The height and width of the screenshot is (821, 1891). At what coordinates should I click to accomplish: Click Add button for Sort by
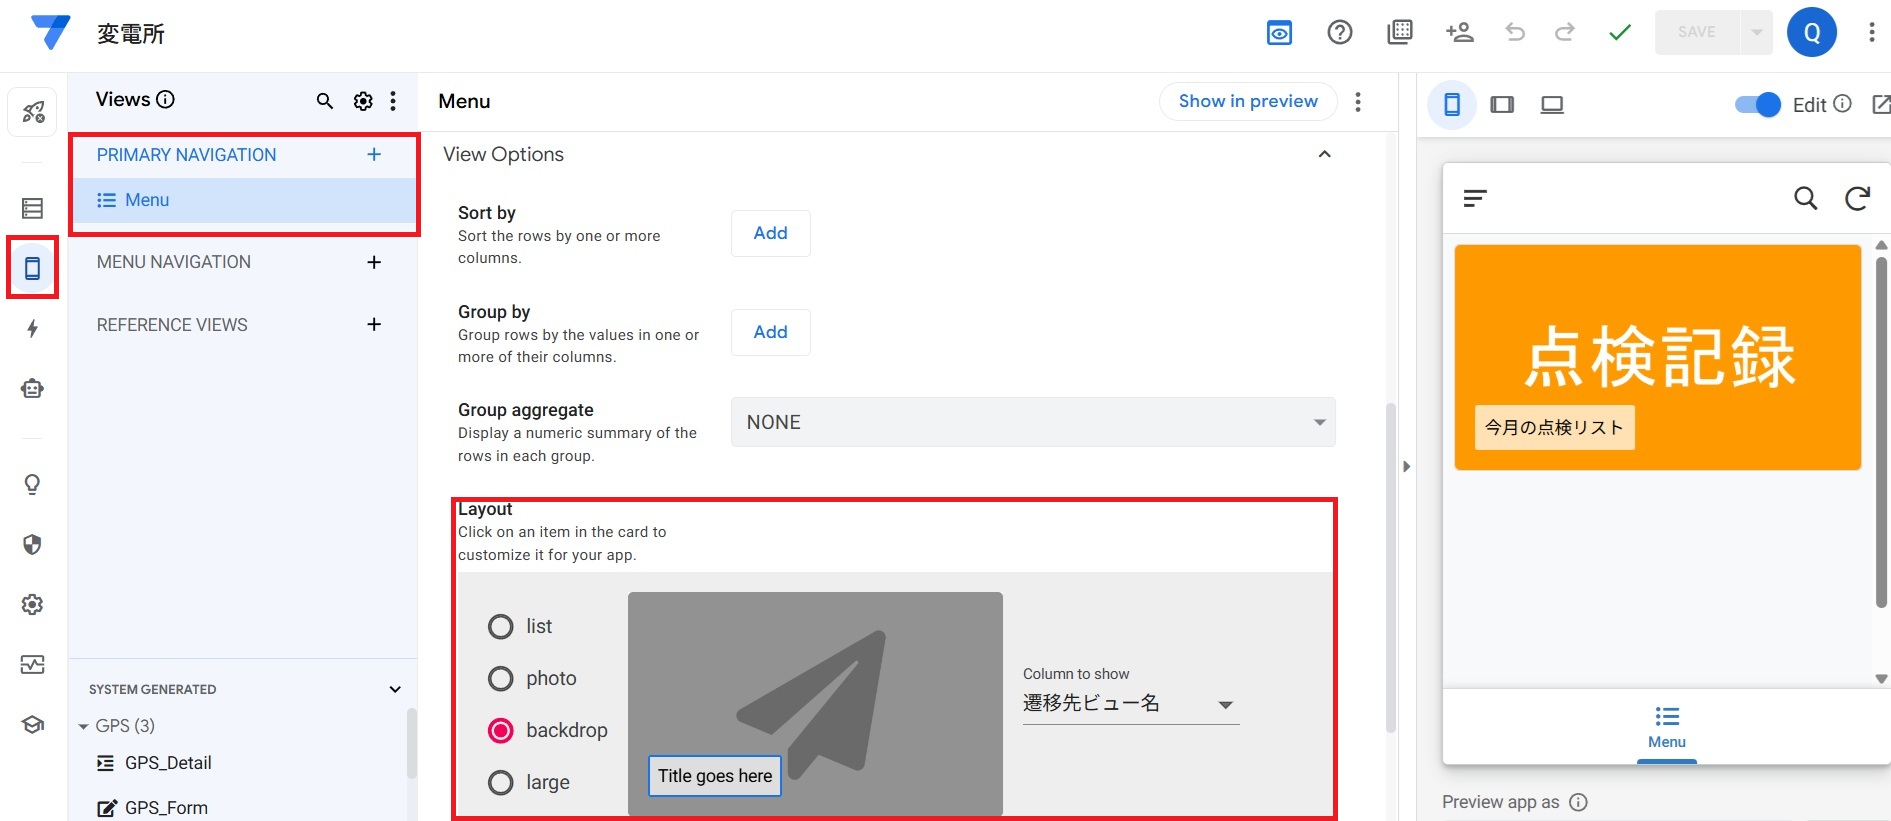pos(770,234)
